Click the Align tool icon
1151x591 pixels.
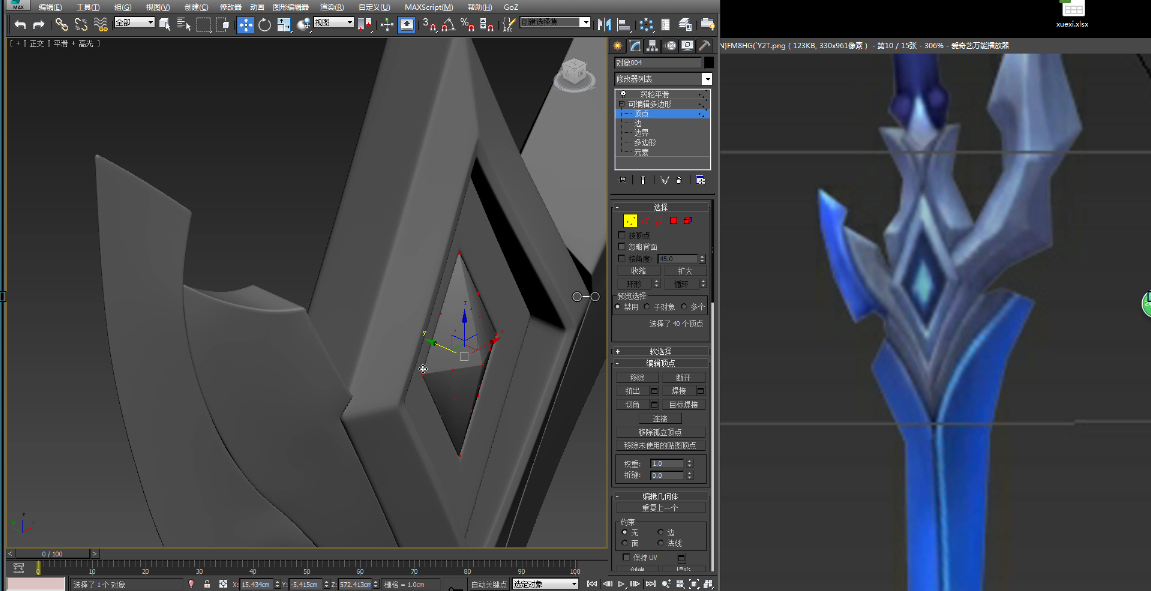point(624,24)
